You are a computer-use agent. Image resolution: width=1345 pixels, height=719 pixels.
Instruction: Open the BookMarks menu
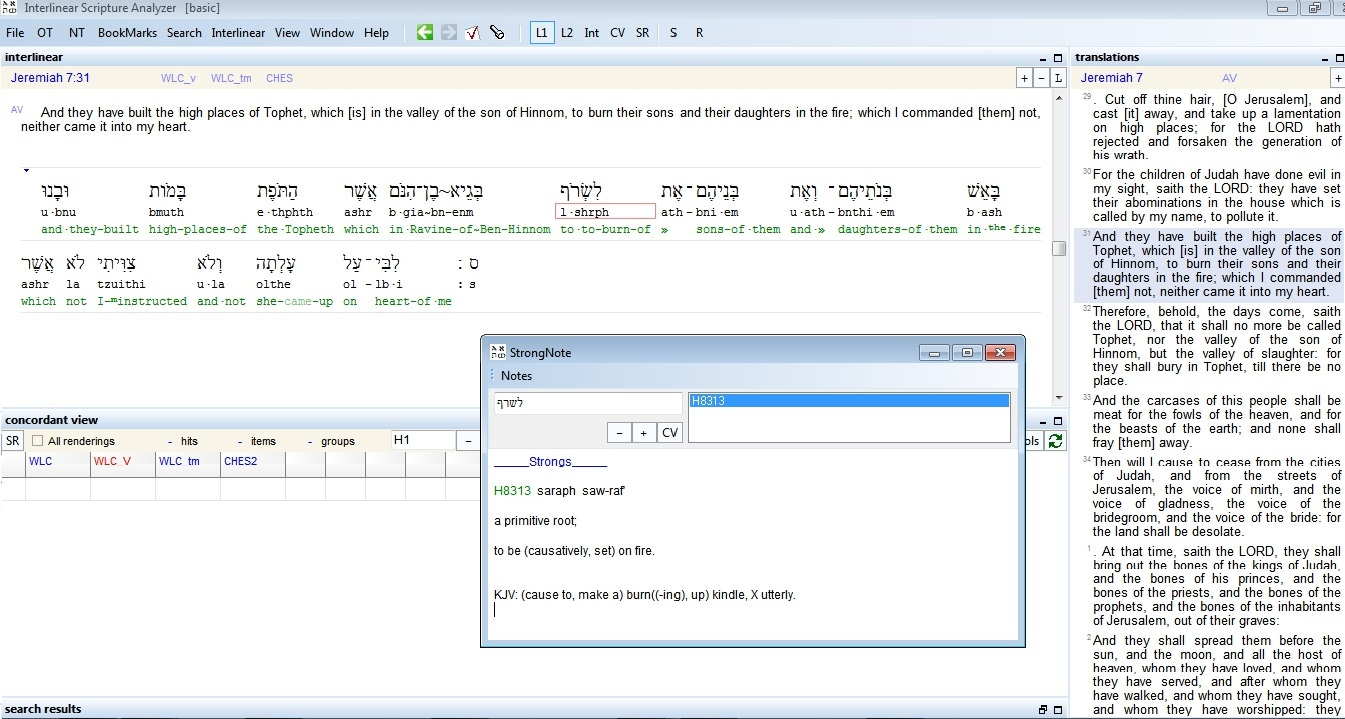coord(127,33)
